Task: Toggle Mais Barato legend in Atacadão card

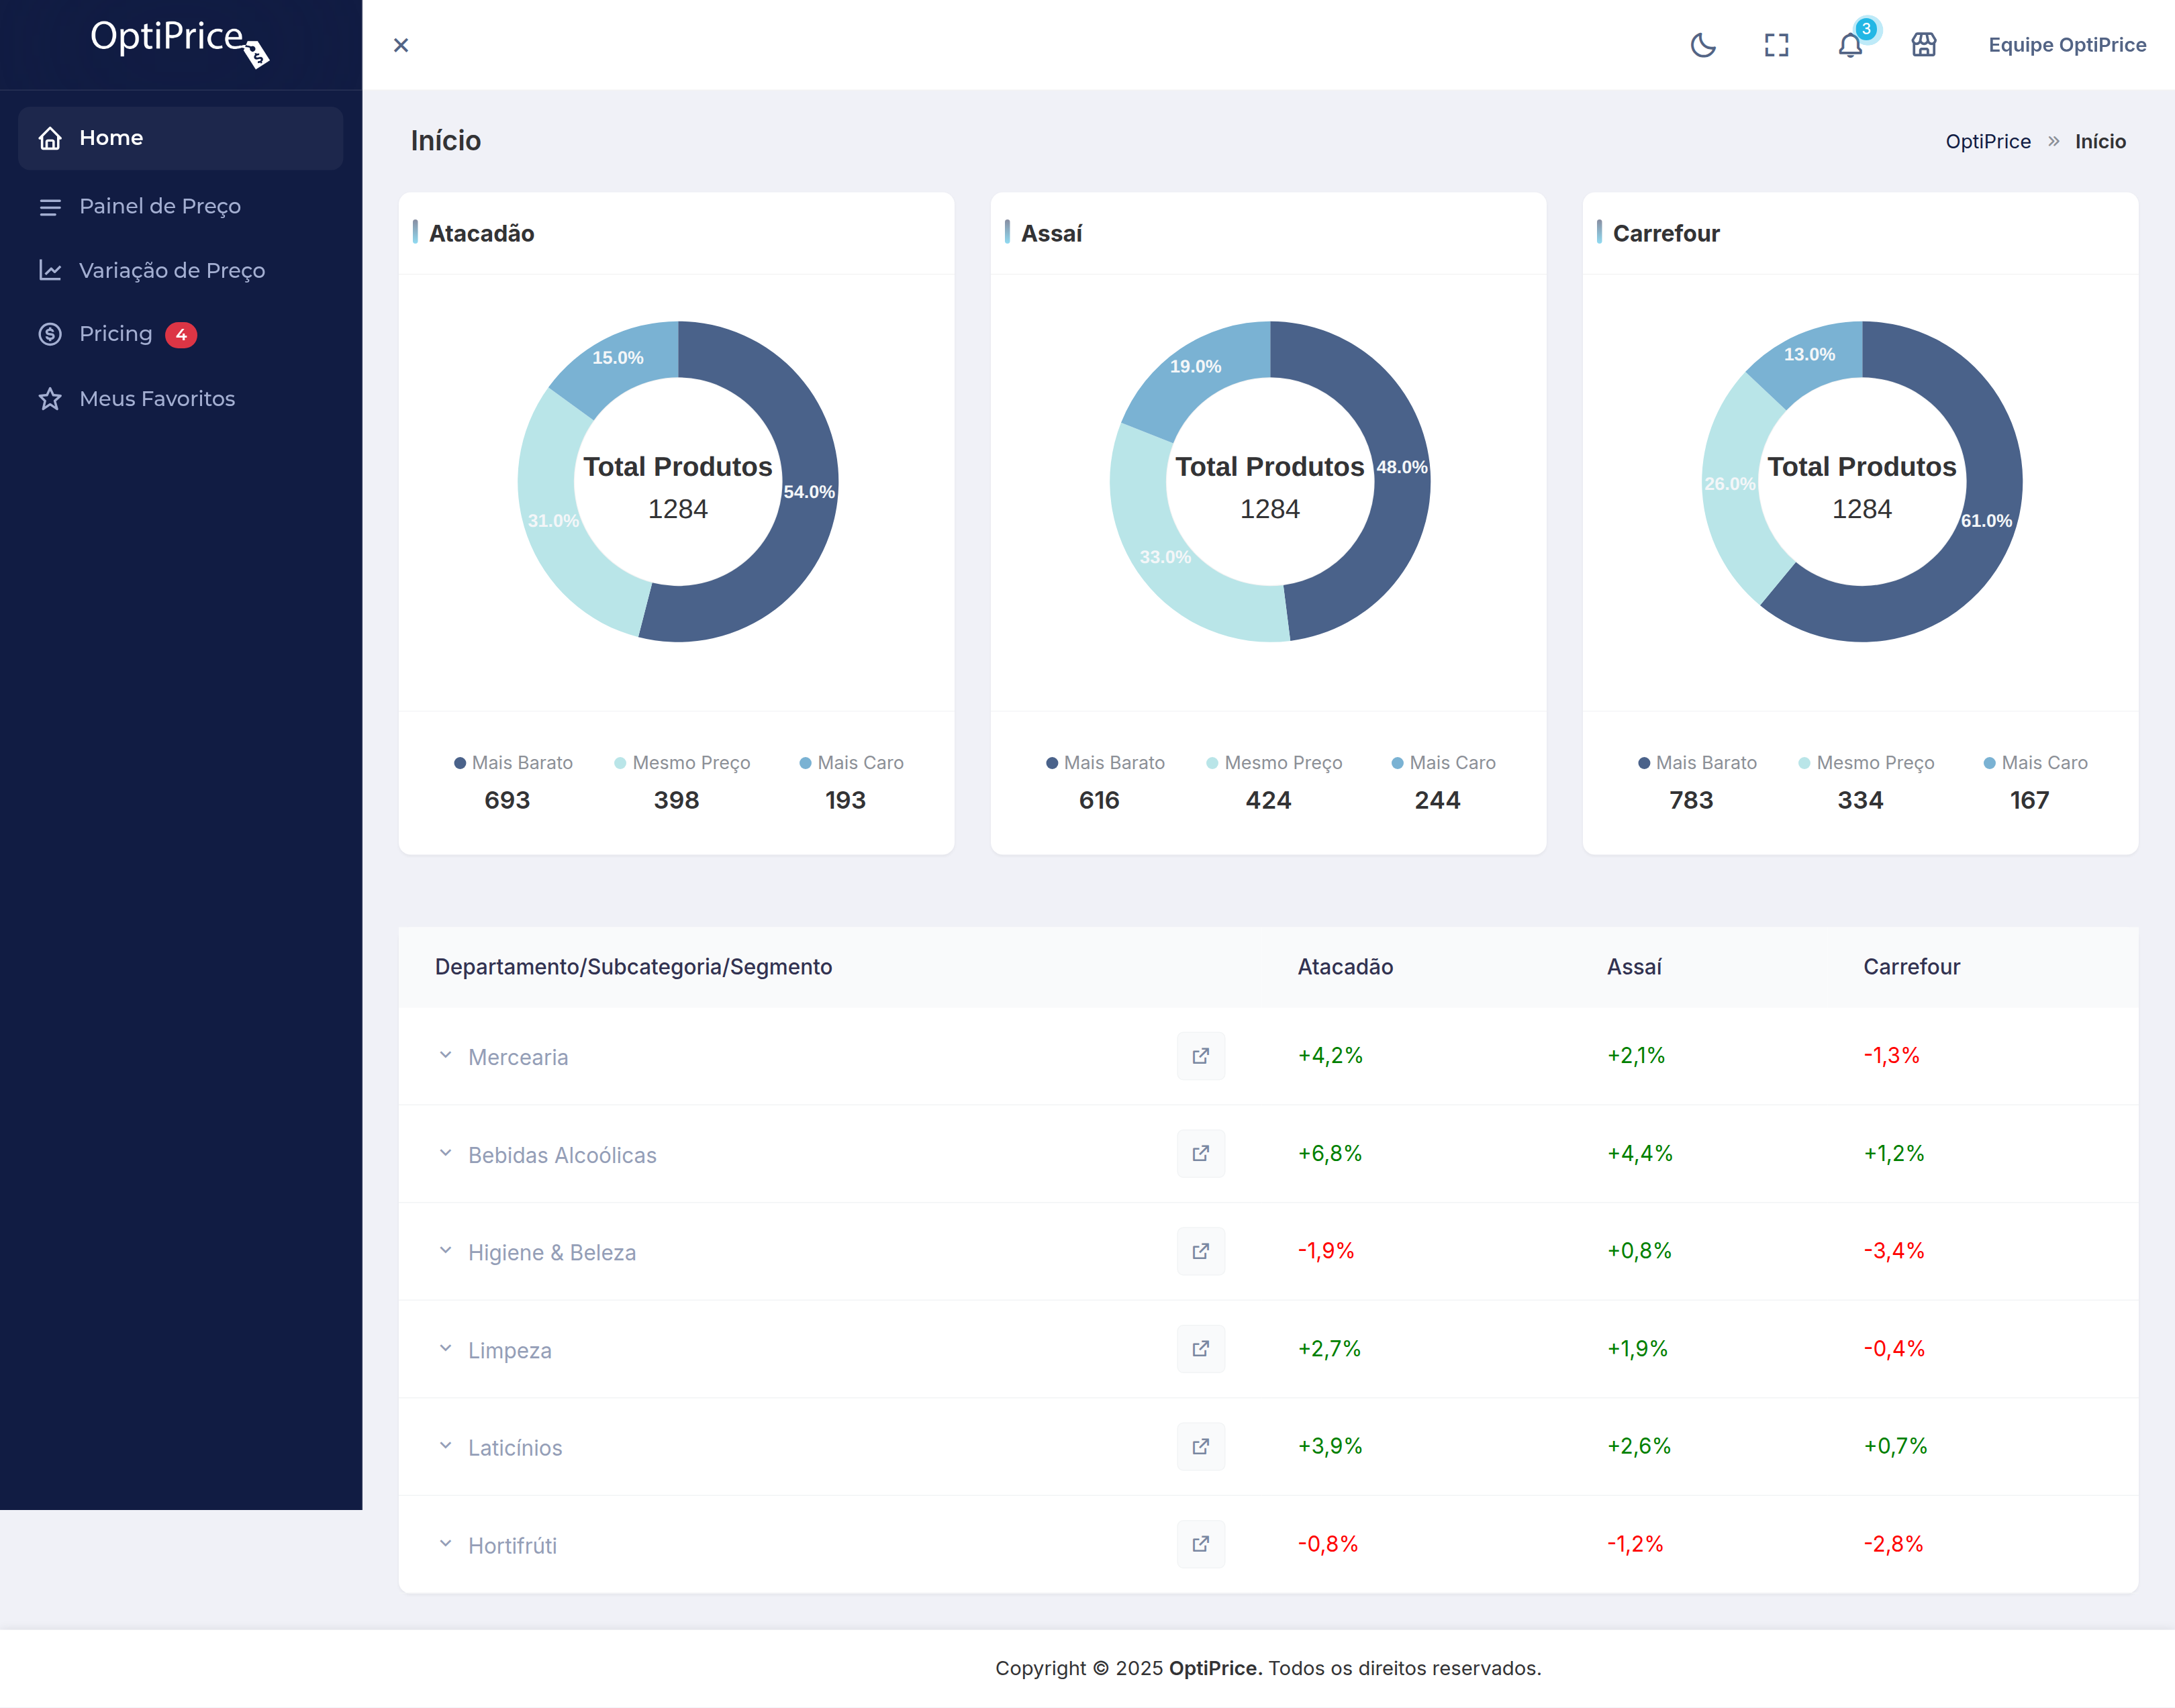Action: (513, 763)
